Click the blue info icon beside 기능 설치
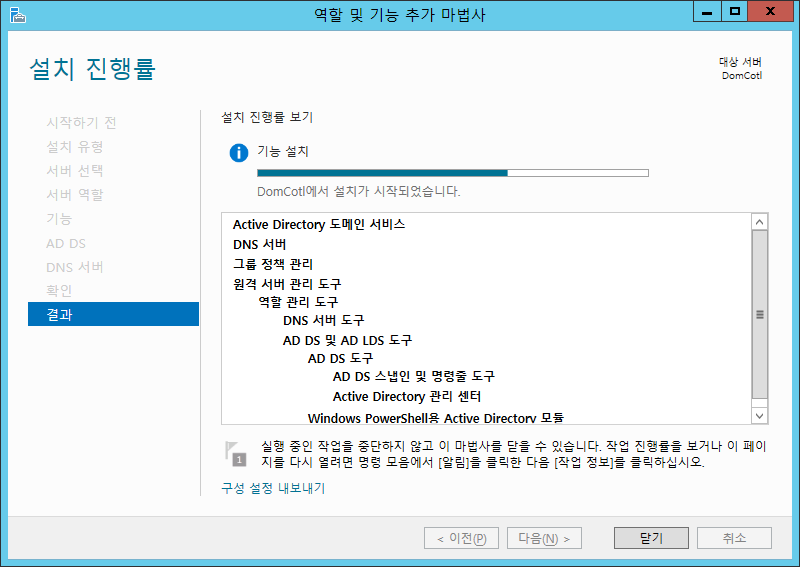Image resolution: width=800 pixels, height=567 pixels. tap(239, 153)
